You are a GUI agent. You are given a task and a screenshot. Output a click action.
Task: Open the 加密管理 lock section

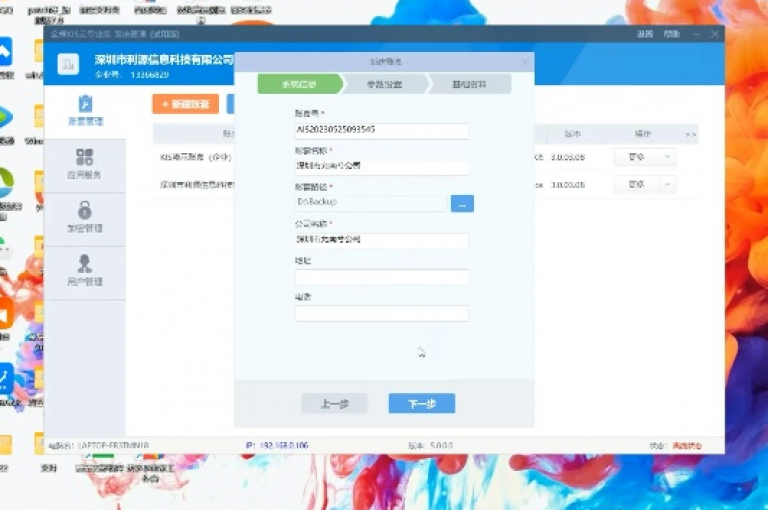click(x=85, y=219)
